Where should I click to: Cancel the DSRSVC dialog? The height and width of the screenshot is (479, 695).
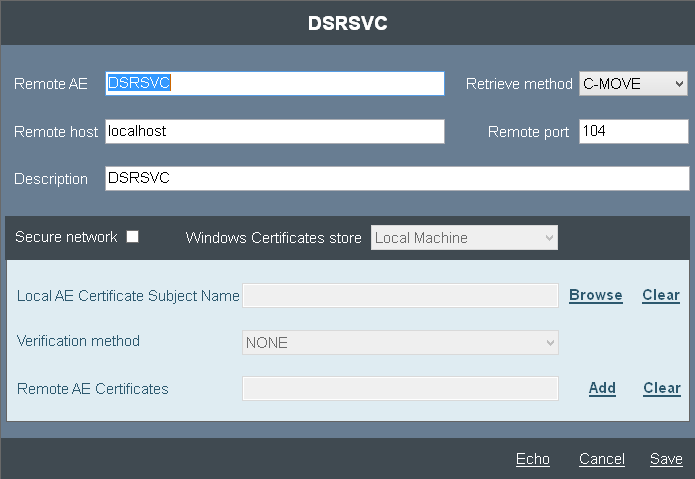[602, 459]
